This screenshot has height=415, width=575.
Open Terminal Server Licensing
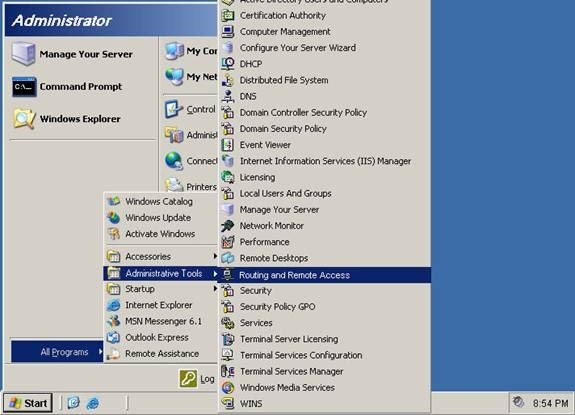click(325, 339)
